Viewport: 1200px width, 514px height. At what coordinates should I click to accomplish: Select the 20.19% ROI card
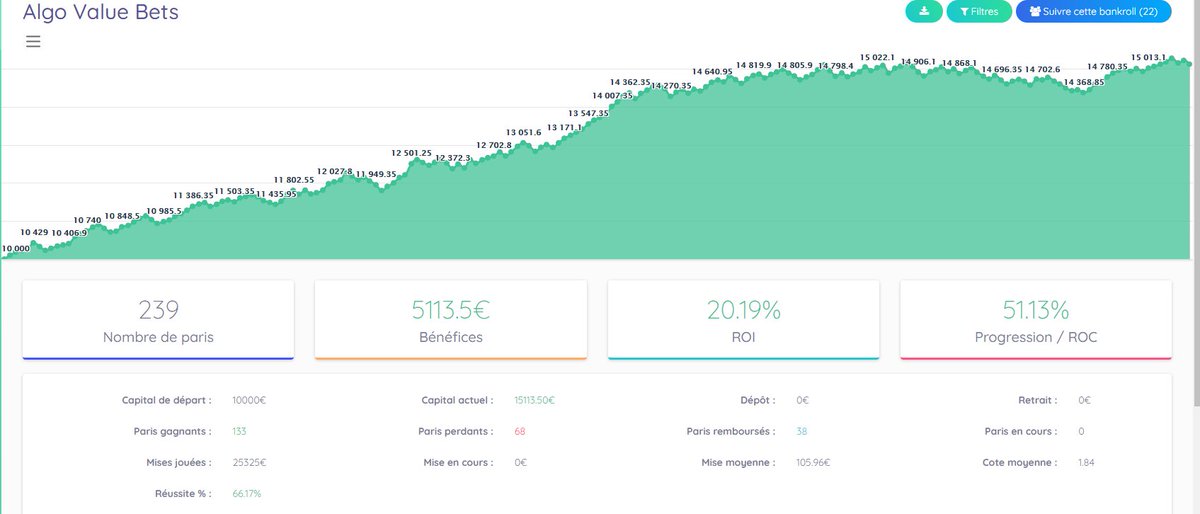click(x=743, y=320)
